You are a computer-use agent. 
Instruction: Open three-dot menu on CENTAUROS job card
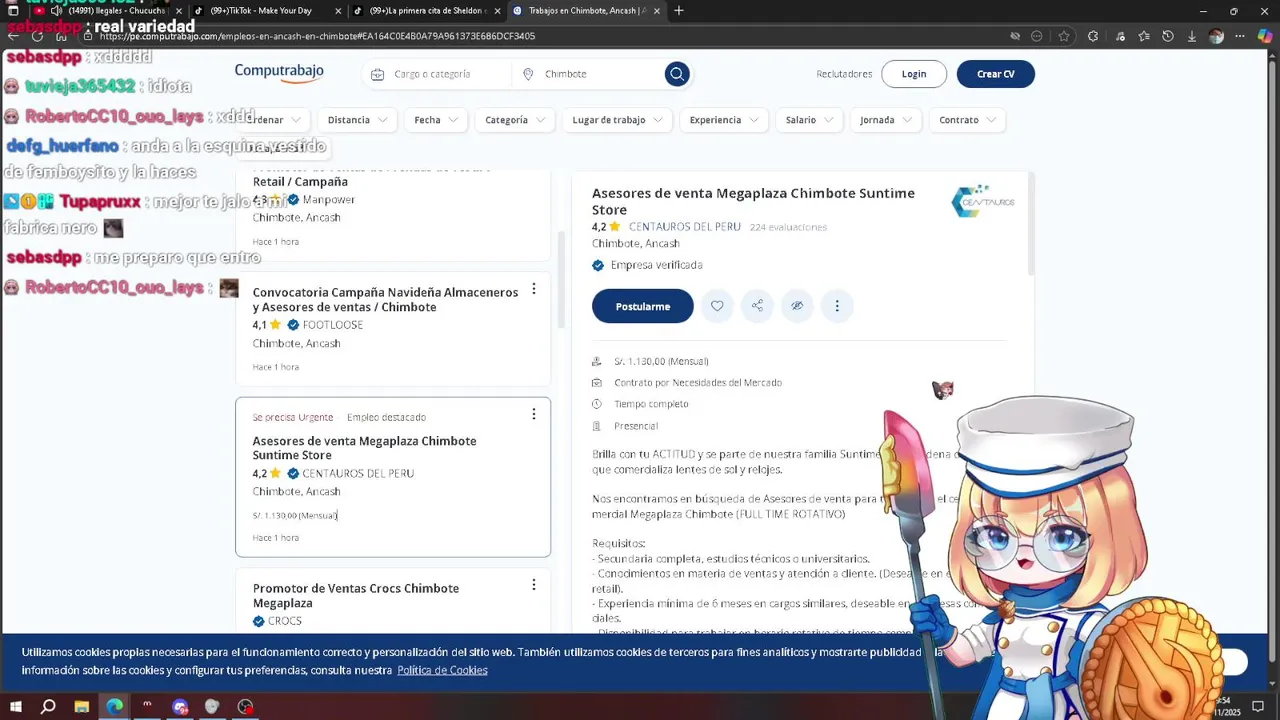point(533,414)
